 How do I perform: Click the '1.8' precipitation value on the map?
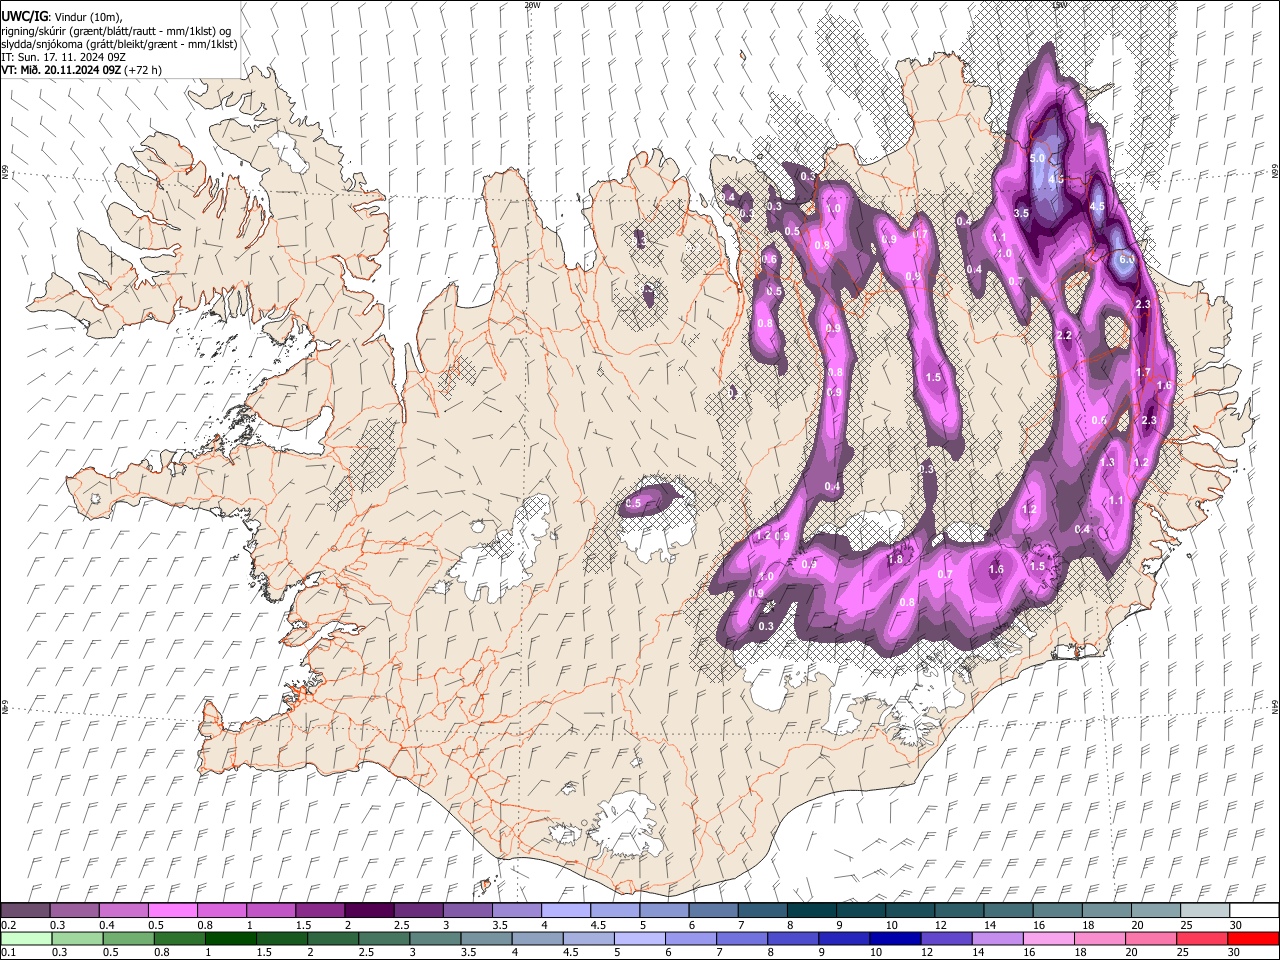click(895, 559)
